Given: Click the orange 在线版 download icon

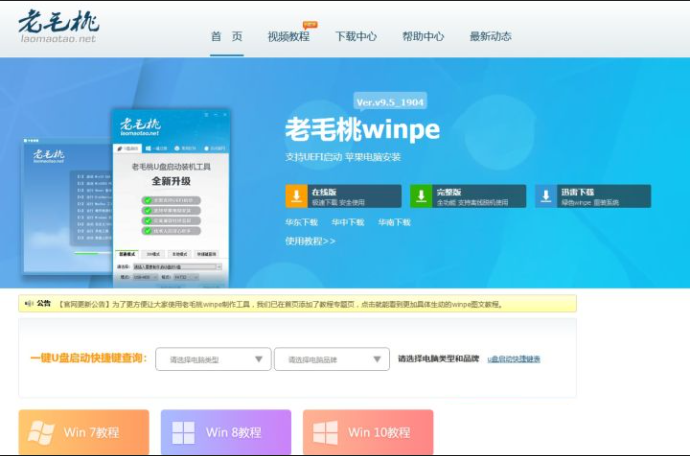Looking at the screenshot, I should click(297, 196).
